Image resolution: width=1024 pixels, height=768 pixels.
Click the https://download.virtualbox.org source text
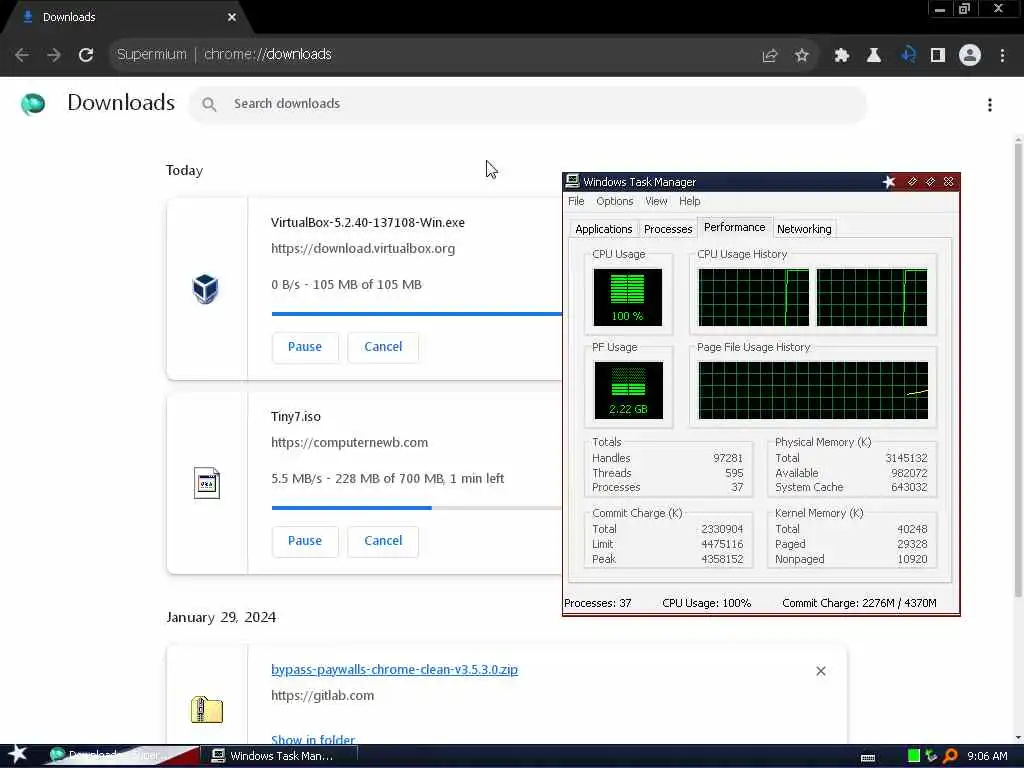pos(363,249)
